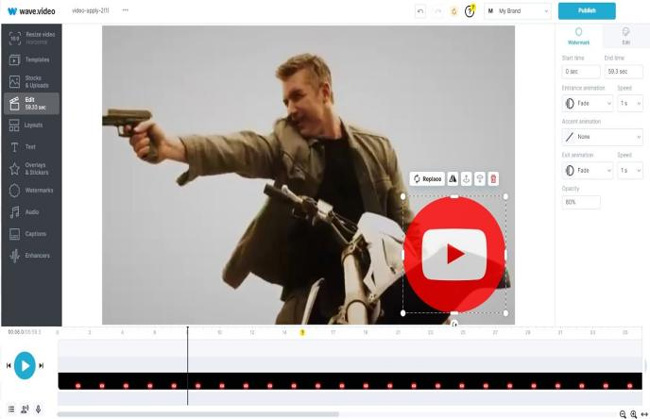Click the black video track clip
Image resolution: width=650 pixels, height=419 pixels.
(350, 381)
